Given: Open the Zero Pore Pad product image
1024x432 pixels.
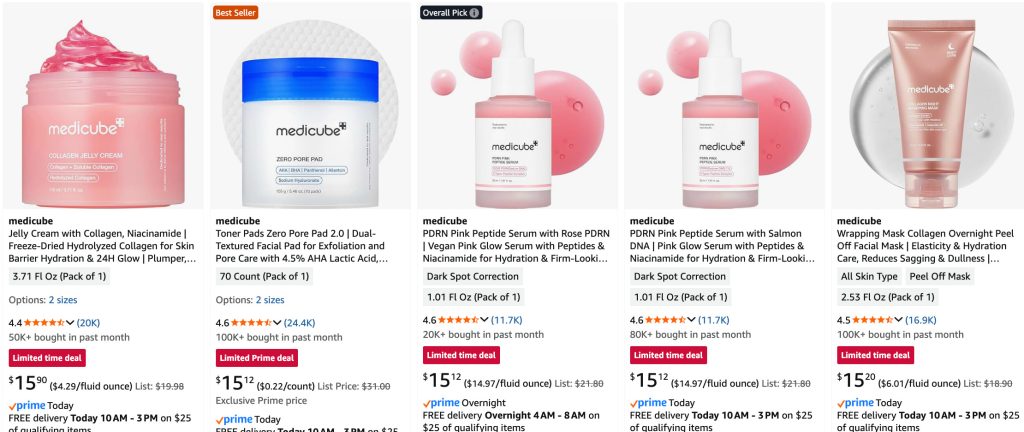Looking at the screenshot, I should pyautogui.click(x=310, y=106).
